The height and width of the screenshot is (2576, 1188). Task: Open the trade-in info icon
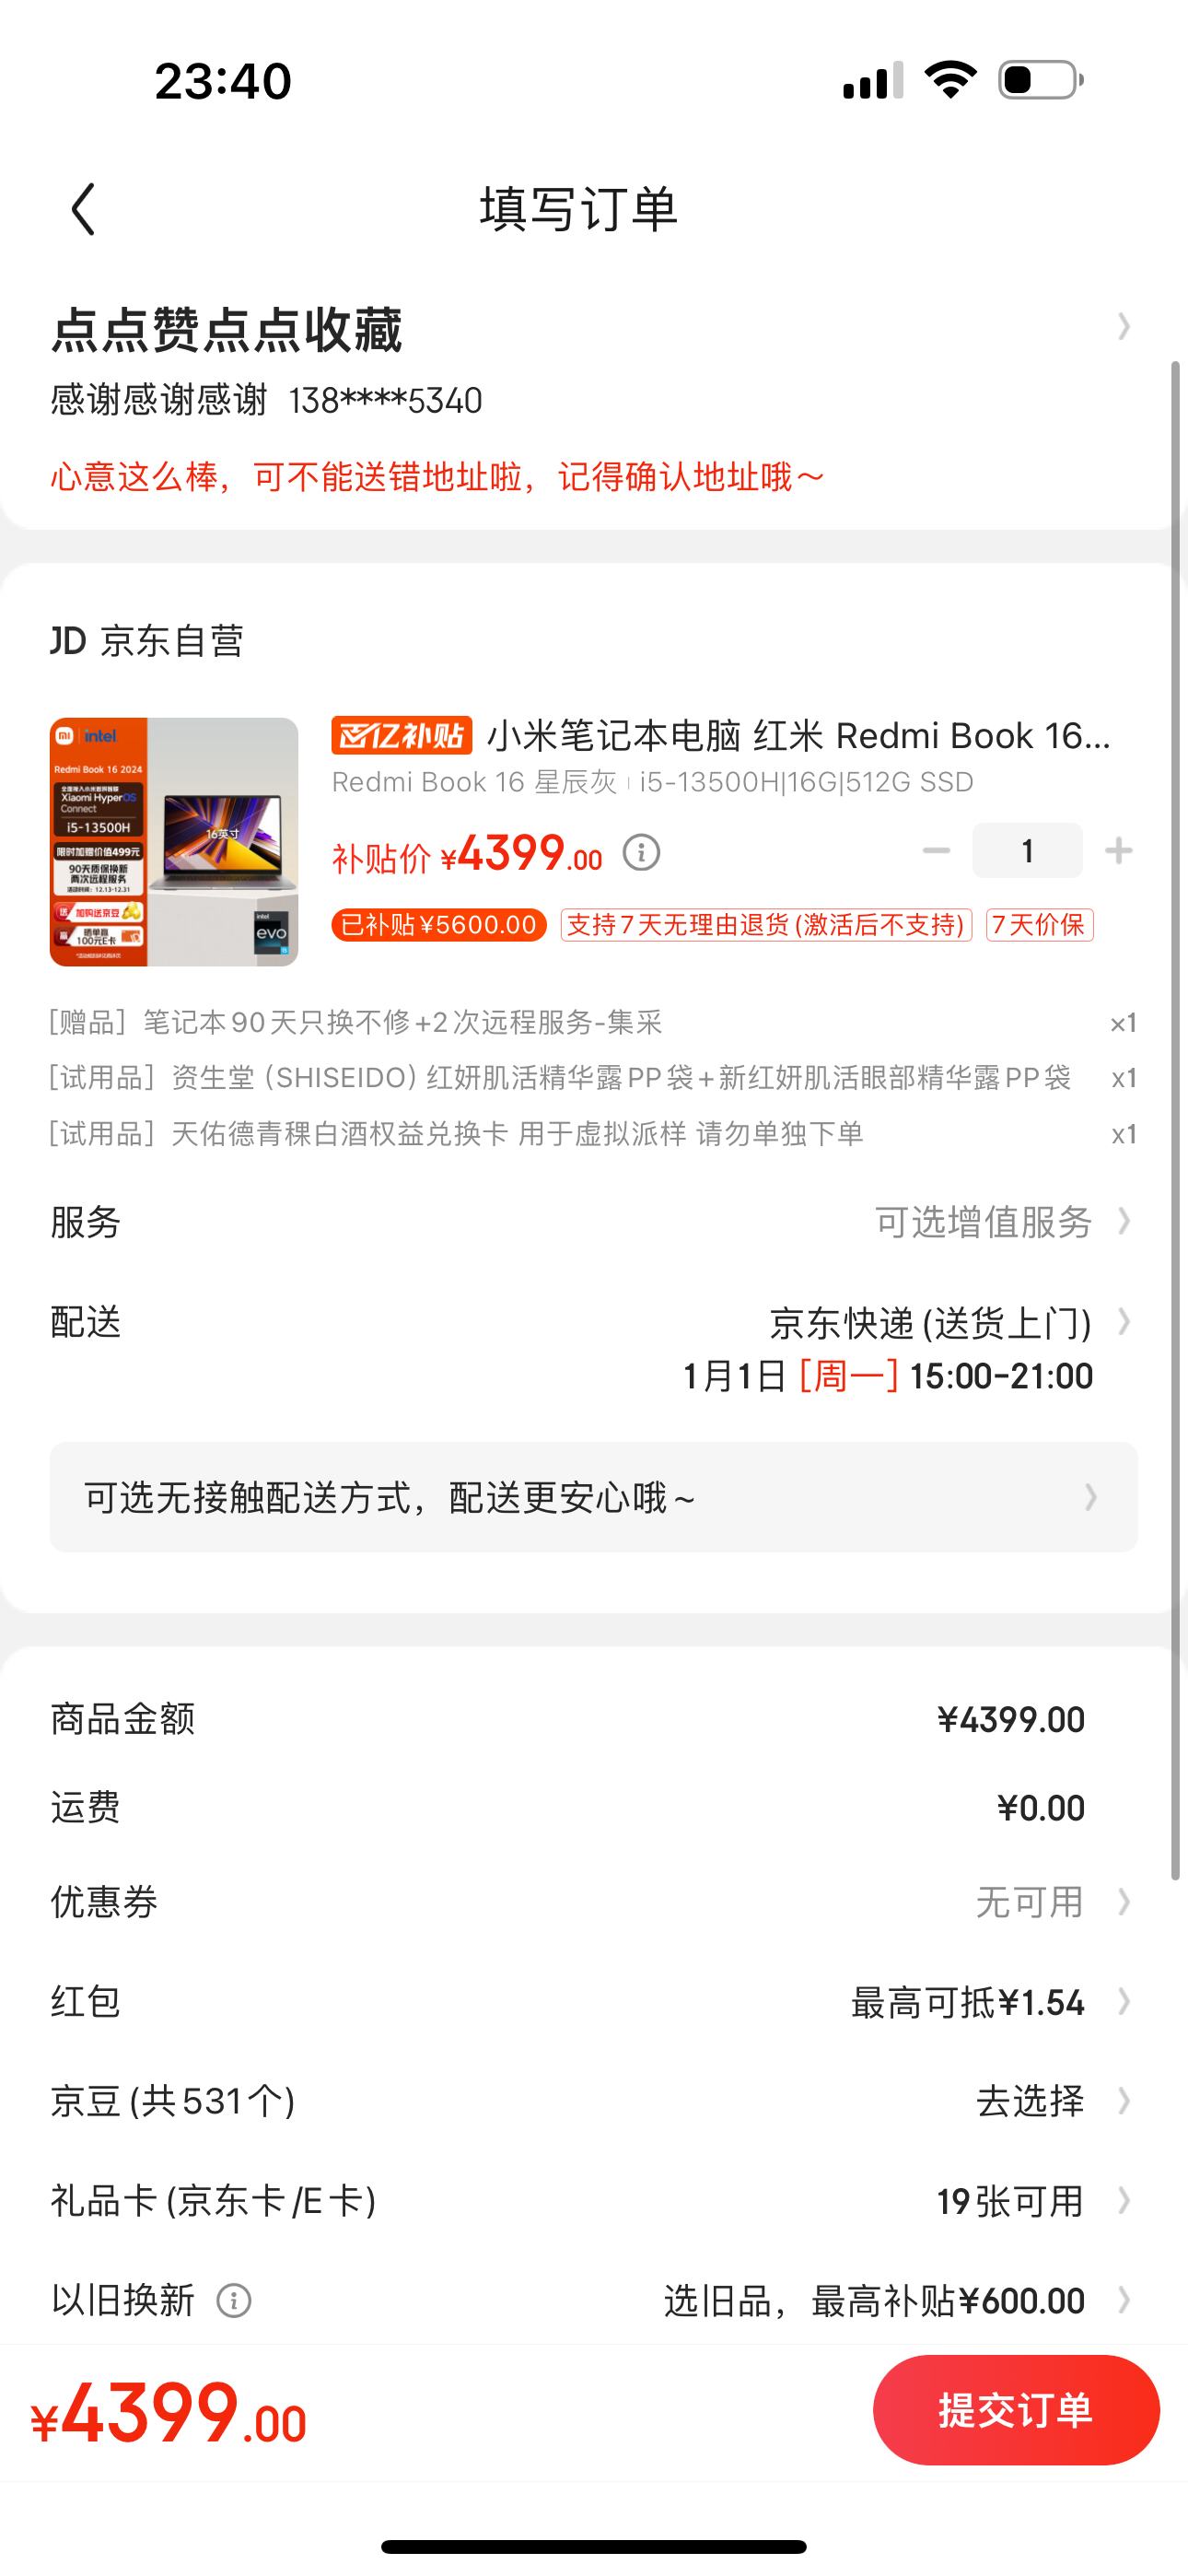click(x=234, y=2301)
